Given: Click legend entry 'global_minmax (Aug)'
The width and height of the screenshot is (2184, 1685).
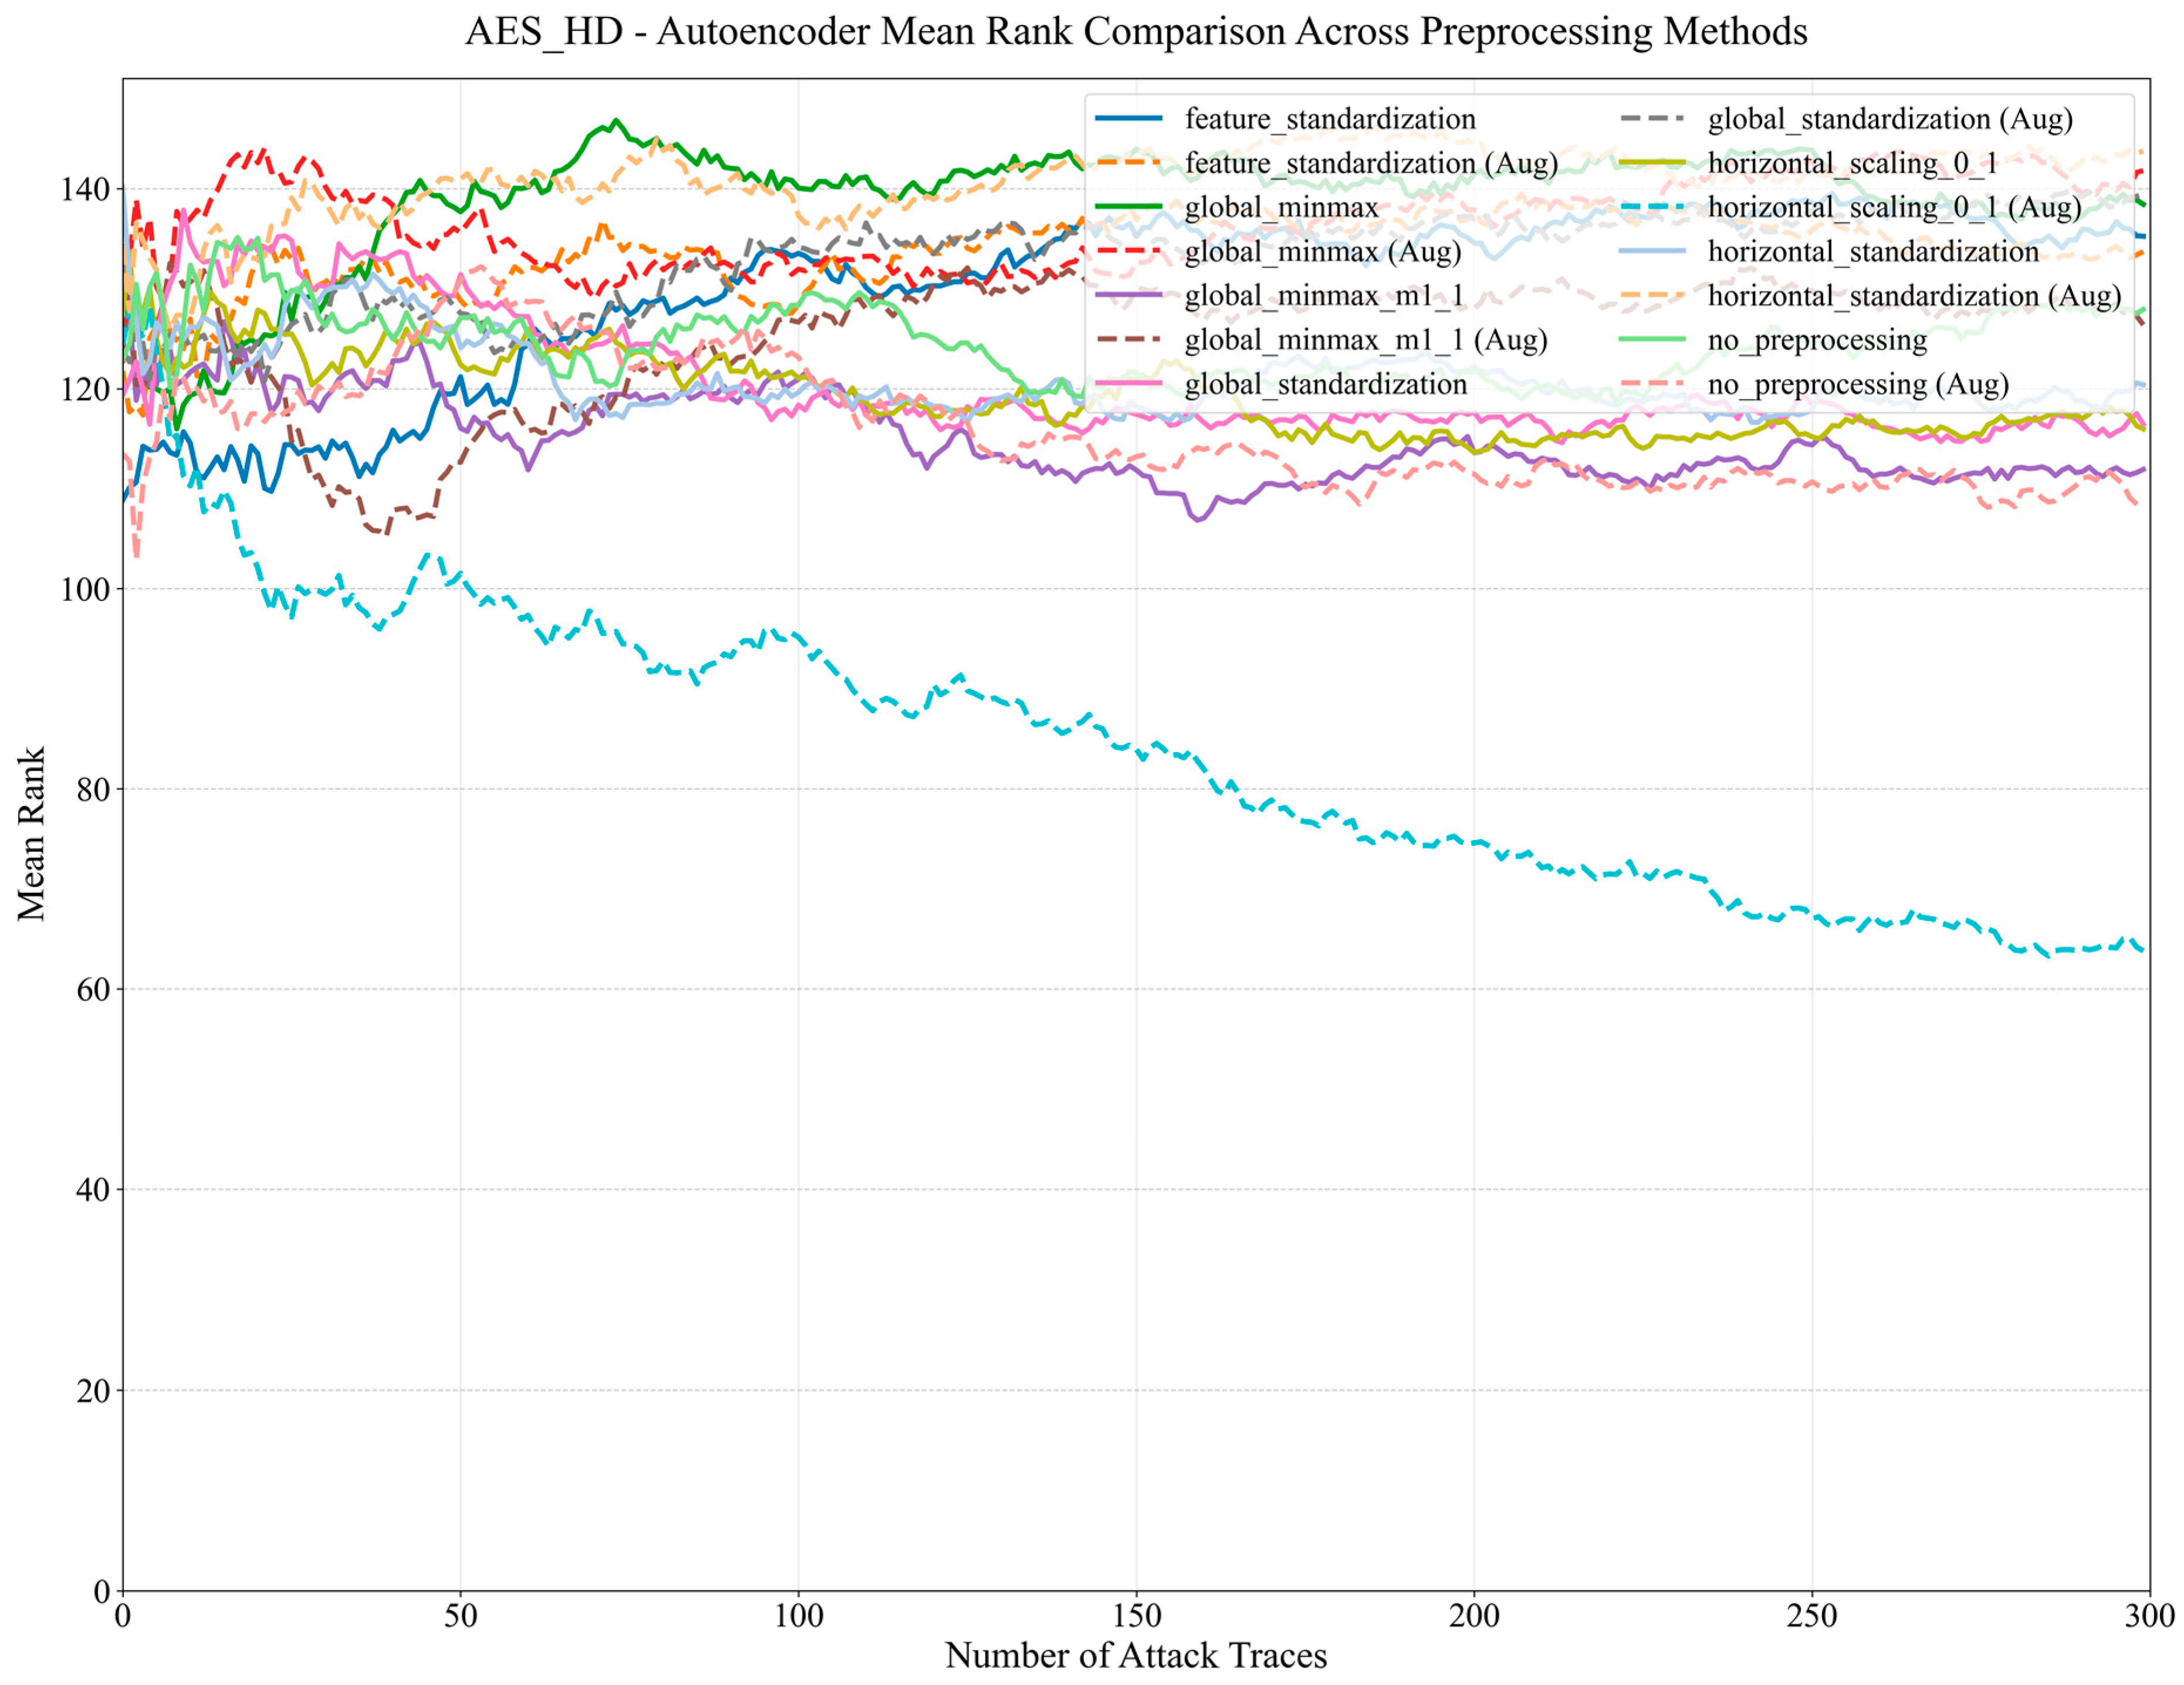Looking at the screenshot, I should pyautogui.click(x=1323, y=251).
